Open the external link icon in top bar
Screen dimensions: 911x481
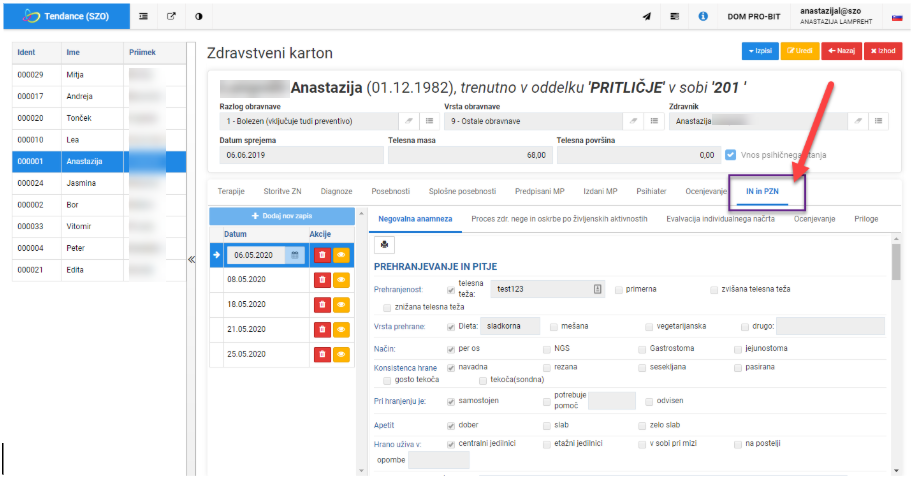tap(171, 16)
